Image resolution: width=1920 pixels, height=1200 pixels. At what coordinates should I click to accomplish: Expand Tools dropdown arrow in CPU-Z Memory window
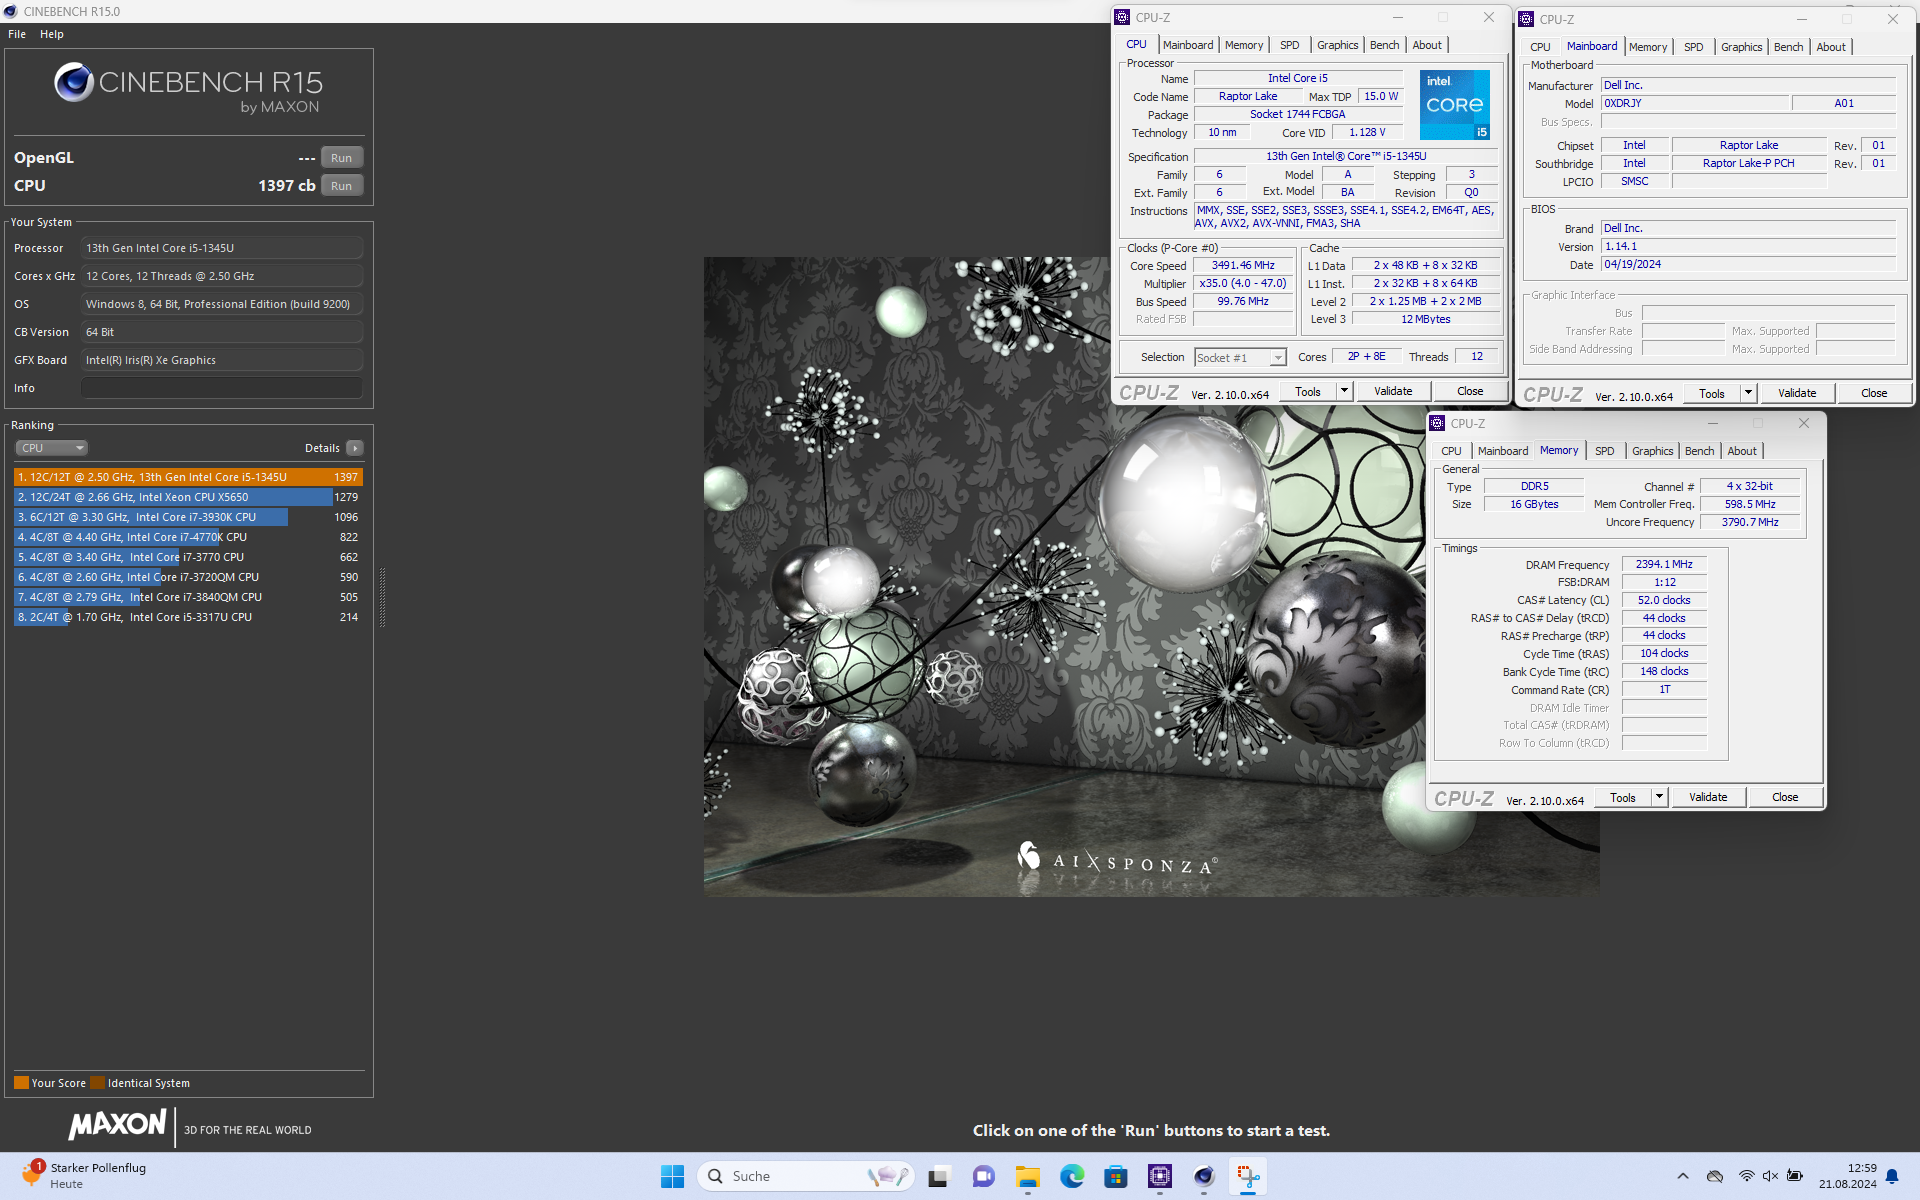click(1660, 798)
